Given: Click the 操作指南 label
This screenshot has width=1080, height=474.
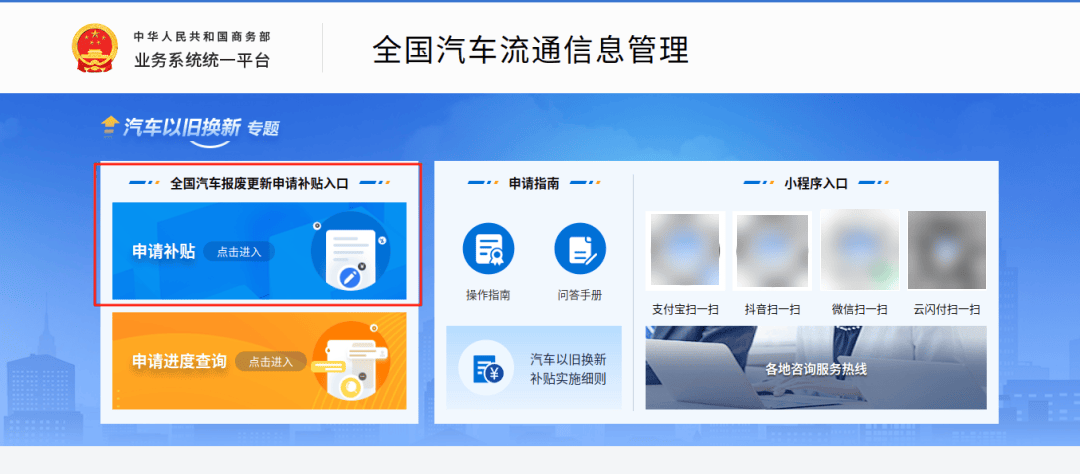Looking at the screenshot, I should [x=488, y=296].
